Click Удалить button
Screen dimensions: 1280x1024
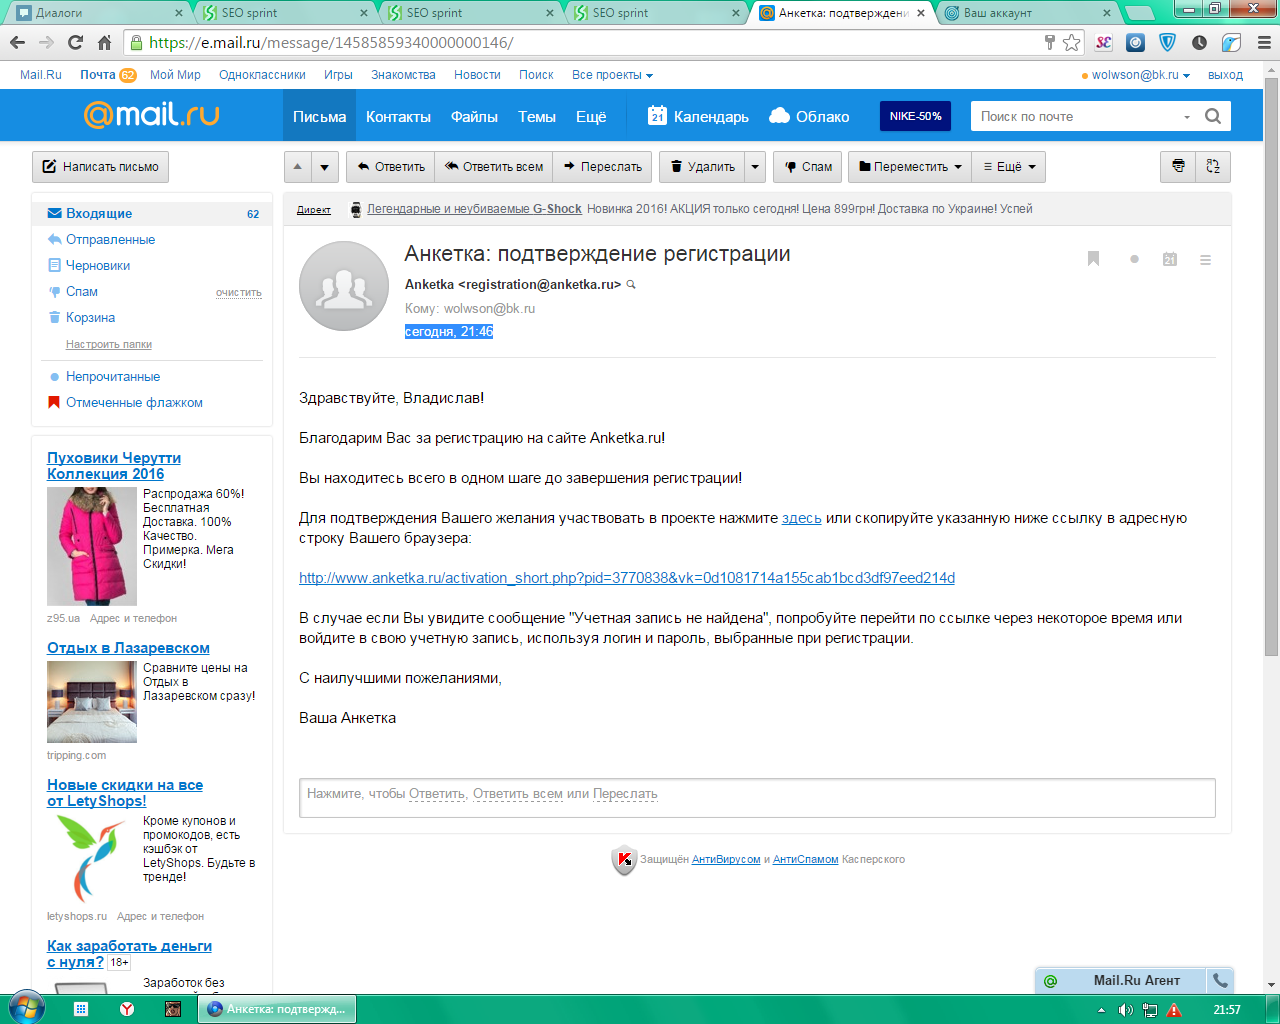coord(702,166)
